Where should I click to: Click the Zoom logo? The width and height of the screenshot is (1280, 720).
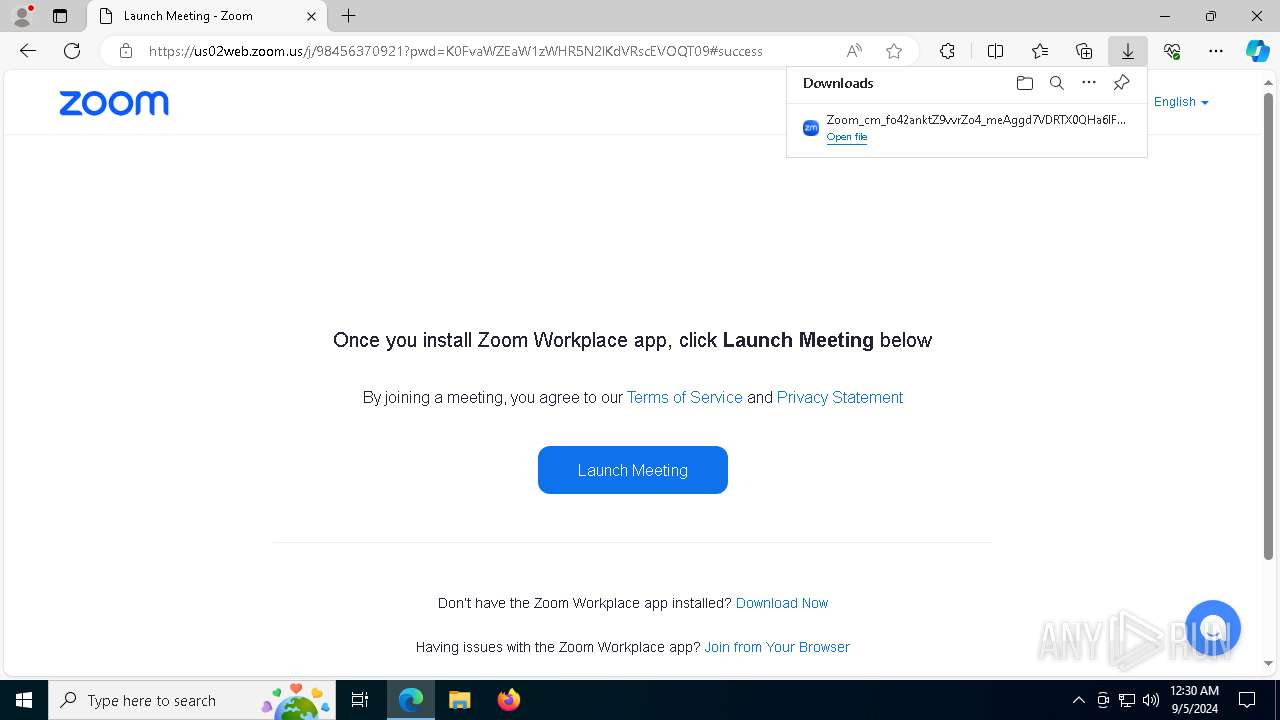(114, 103)
